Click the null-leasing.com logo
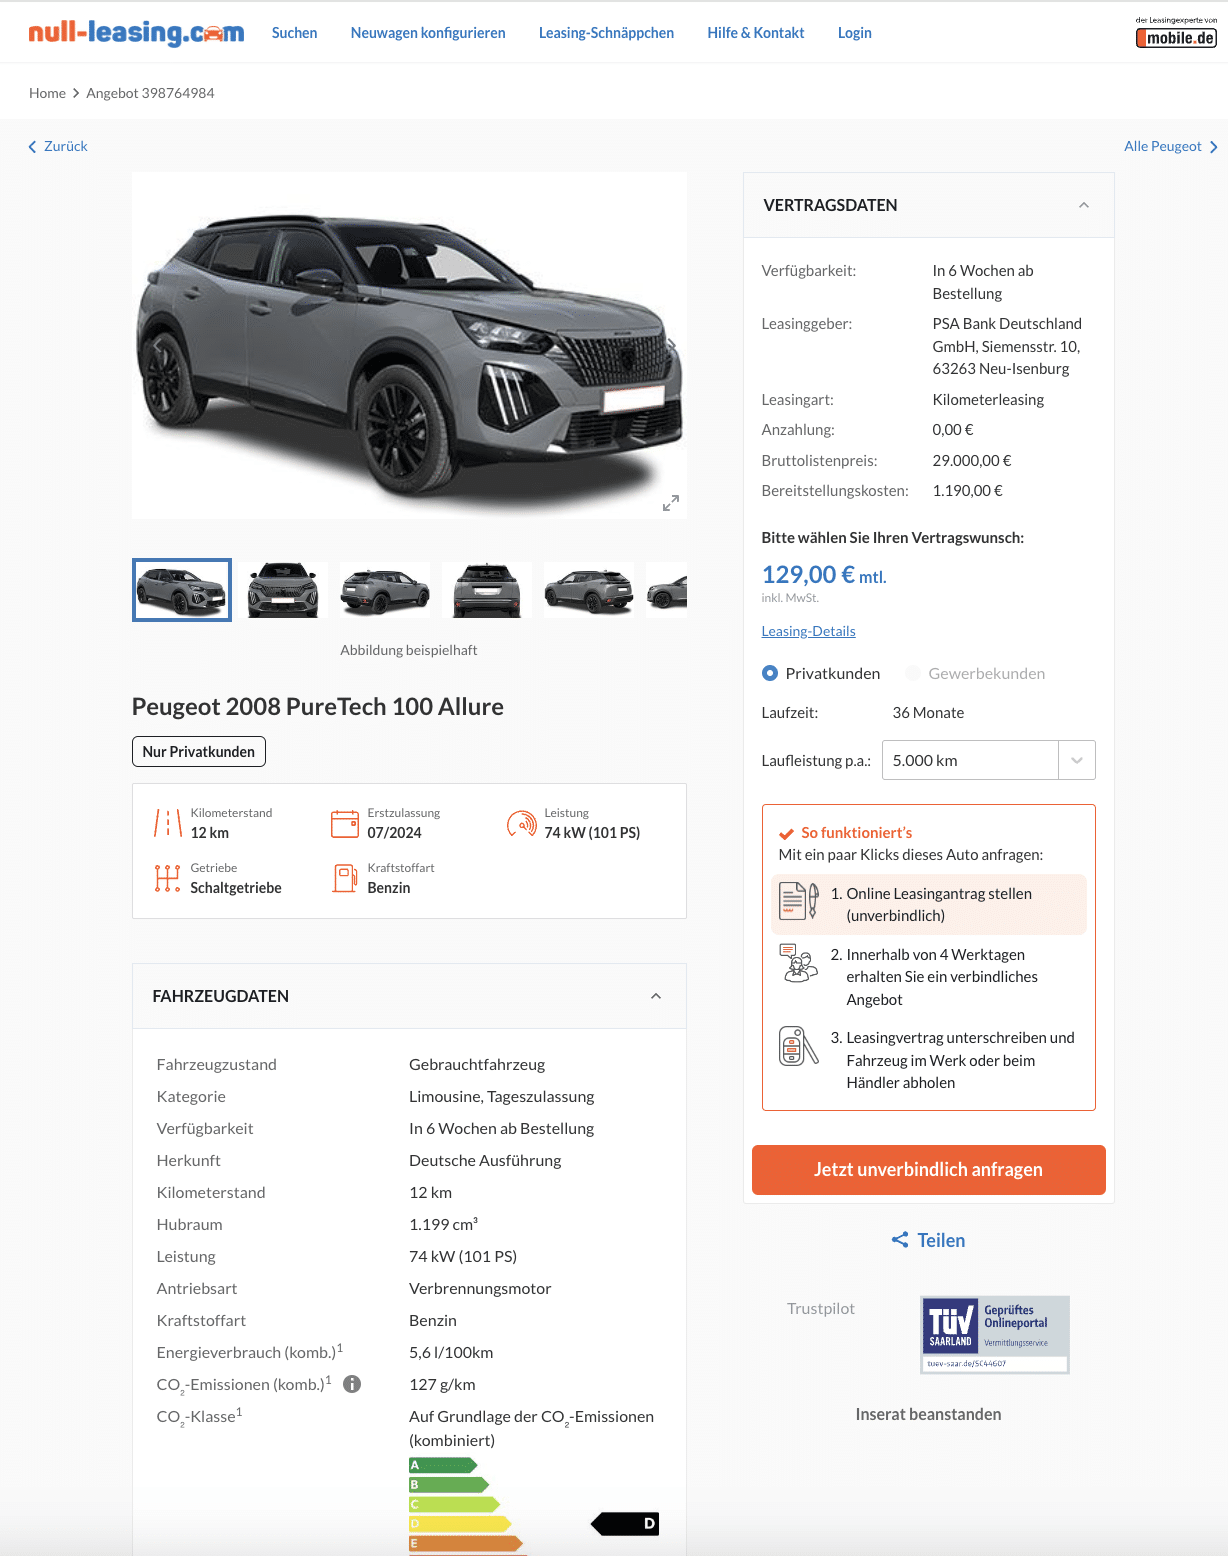 pos(136,32)
